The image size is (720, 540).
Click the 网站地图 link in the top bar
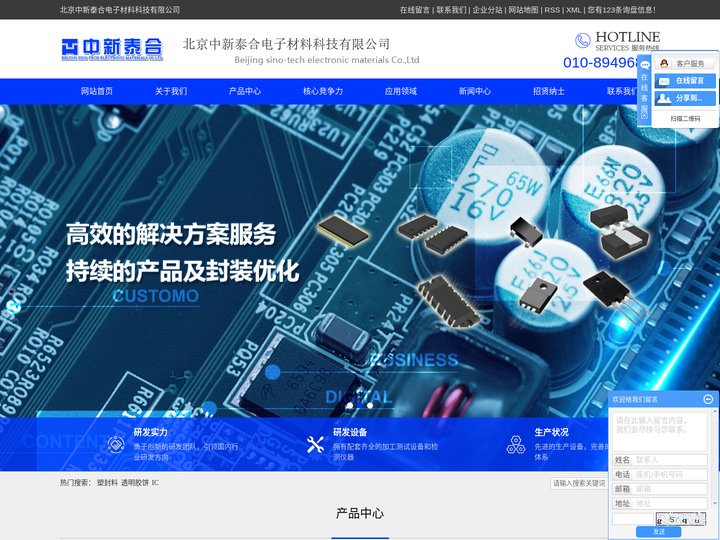click(523, 10)
